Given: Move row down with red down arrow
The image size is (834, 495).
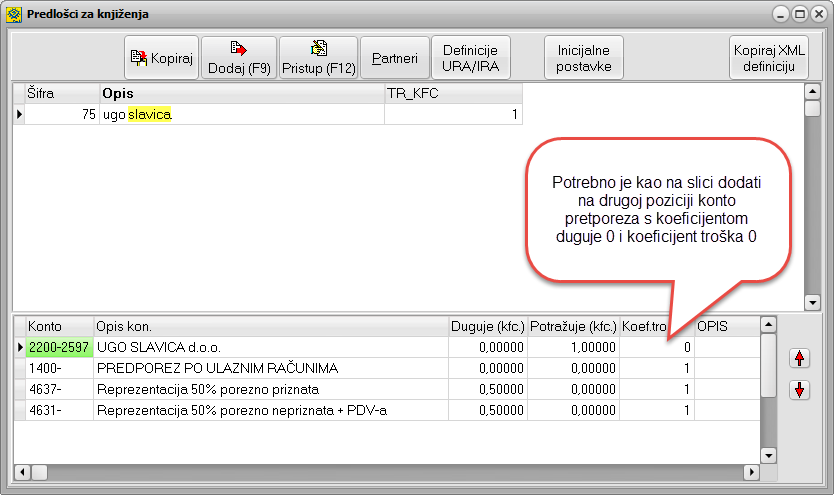Looking at the screenshot, I should point(799,390).
